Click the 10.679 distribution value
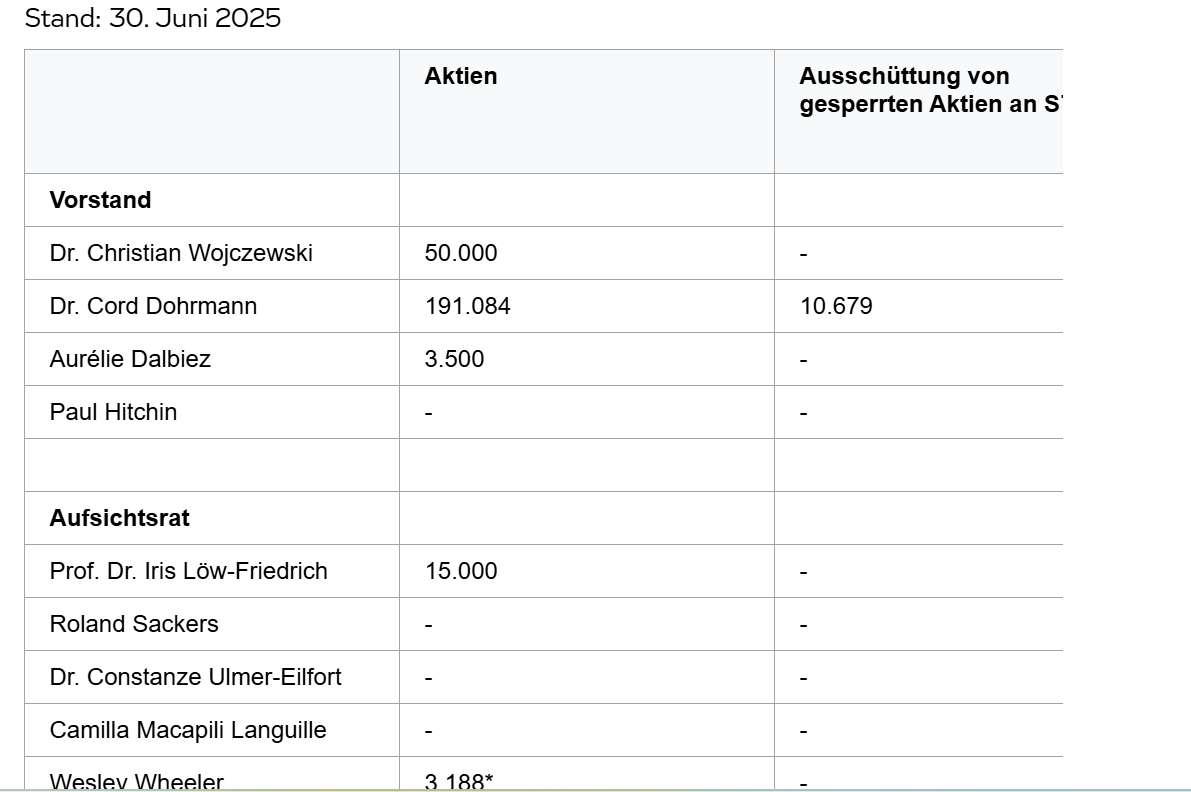Screen dimensions: 1191x792 tap(836, 306)
